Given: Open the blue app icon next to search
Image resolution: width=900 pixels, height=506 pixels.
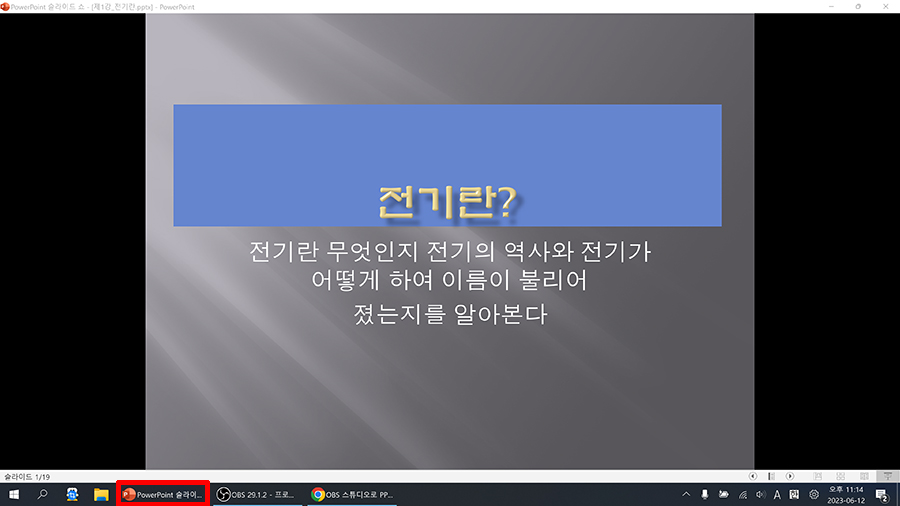Looking at the screenshot, I should 72,494.
